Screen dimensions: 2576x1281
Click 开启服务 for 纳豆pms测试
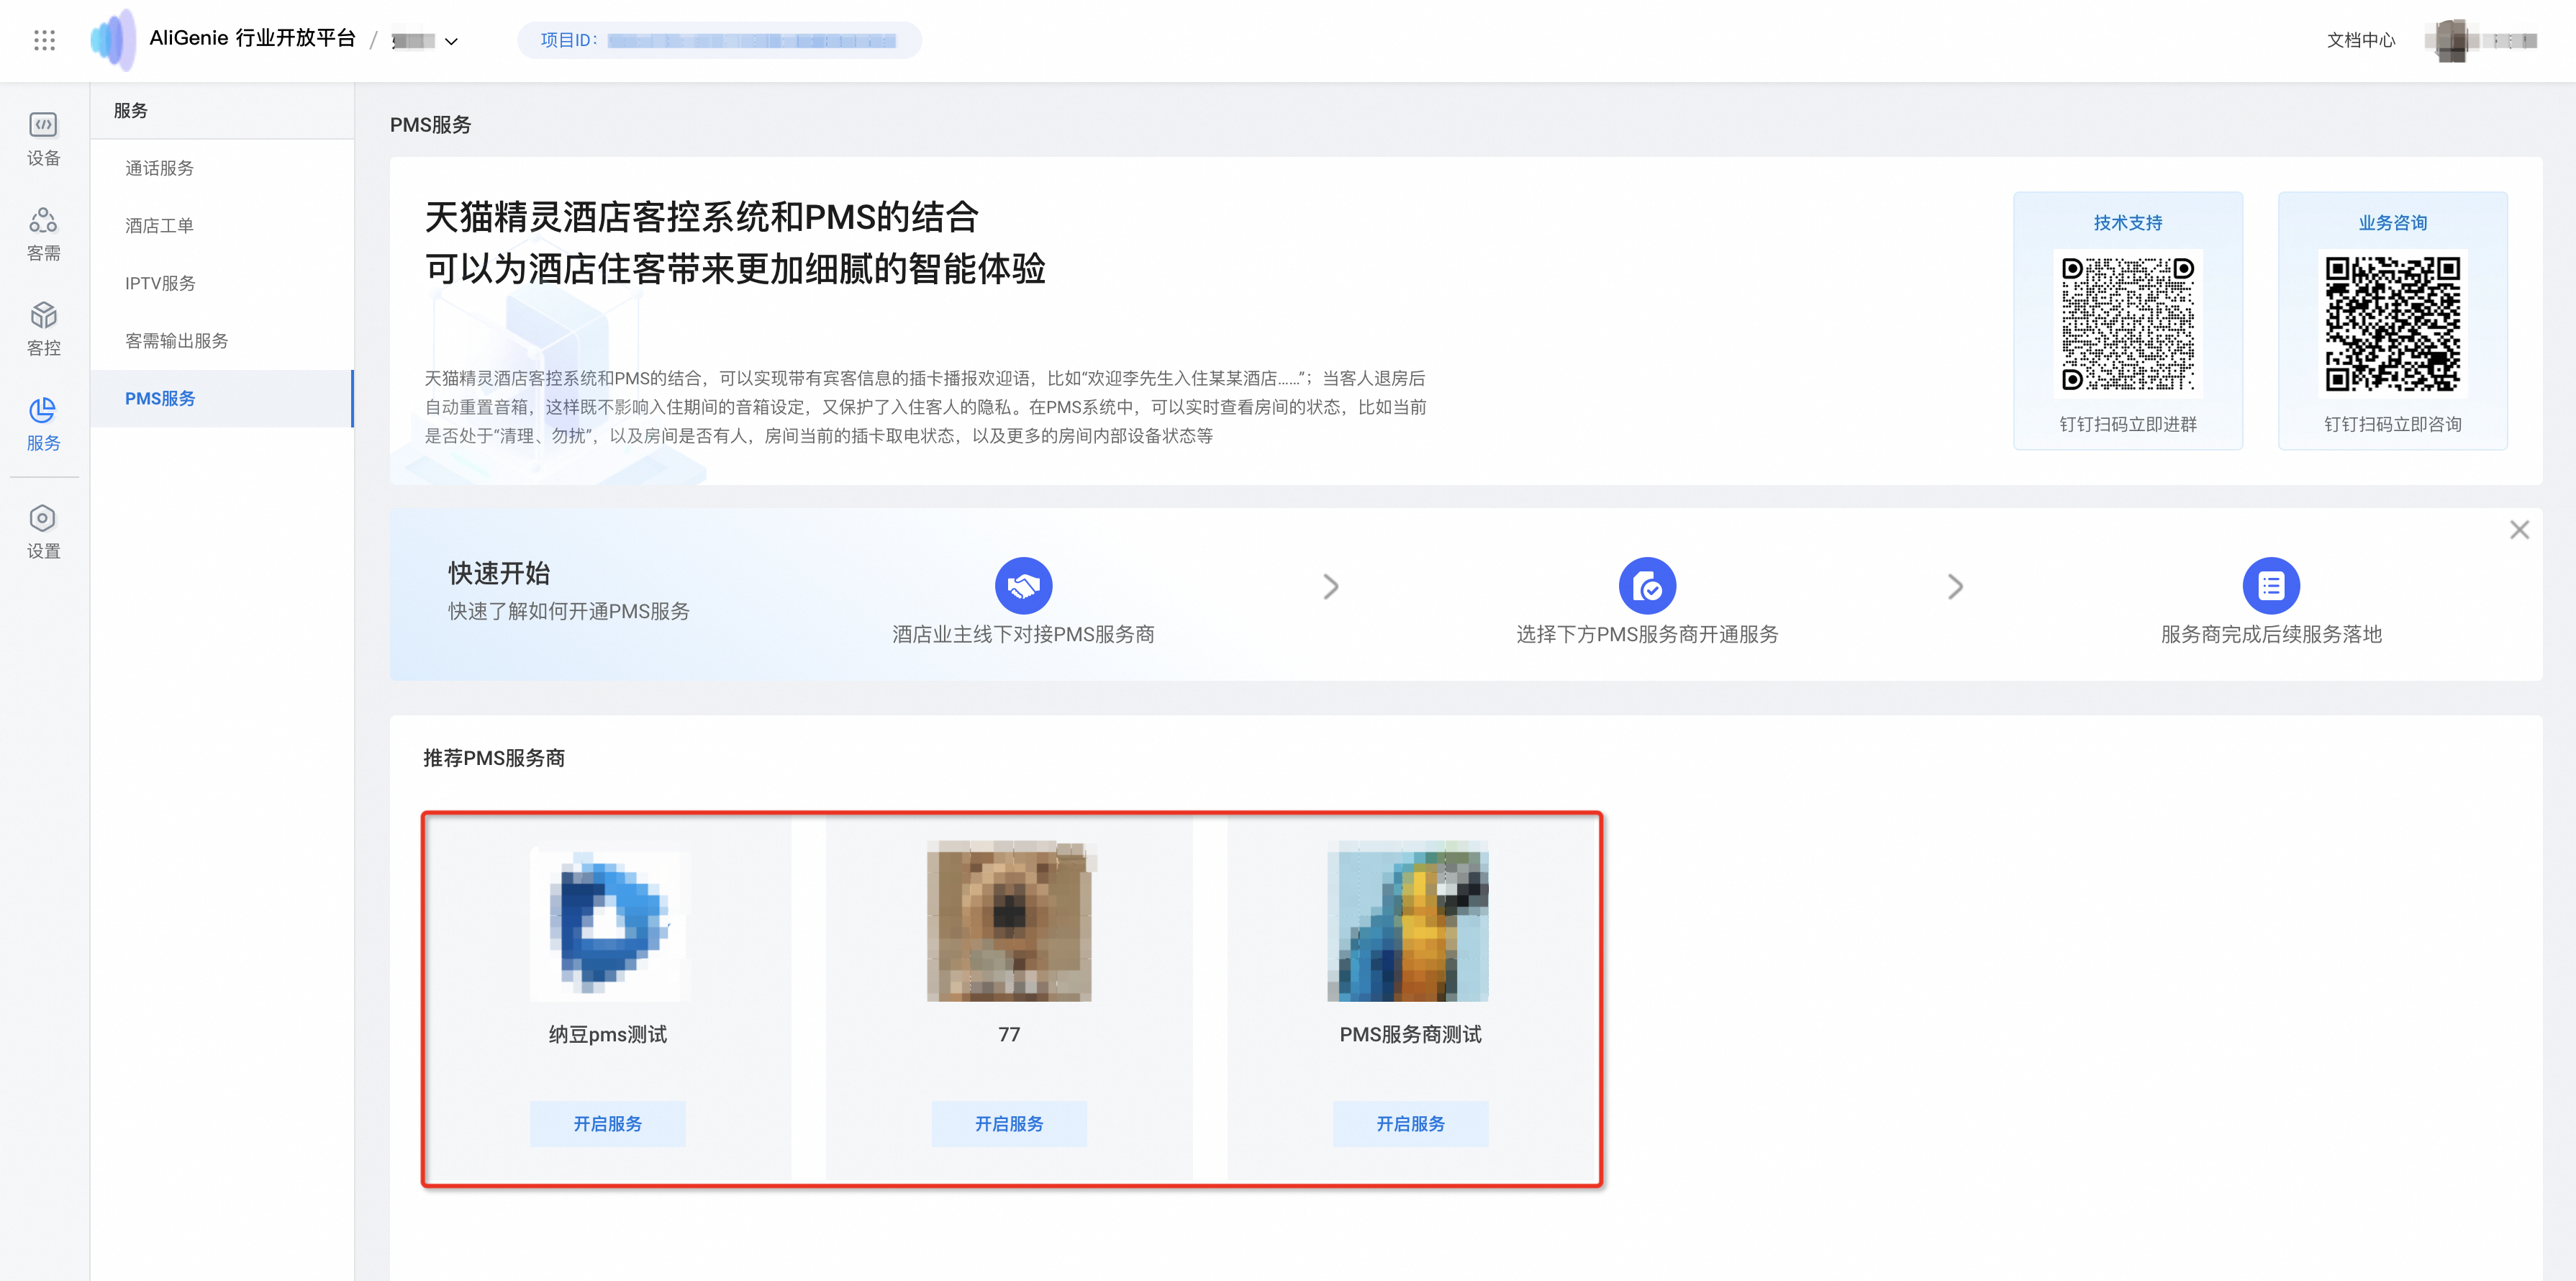608,1124
